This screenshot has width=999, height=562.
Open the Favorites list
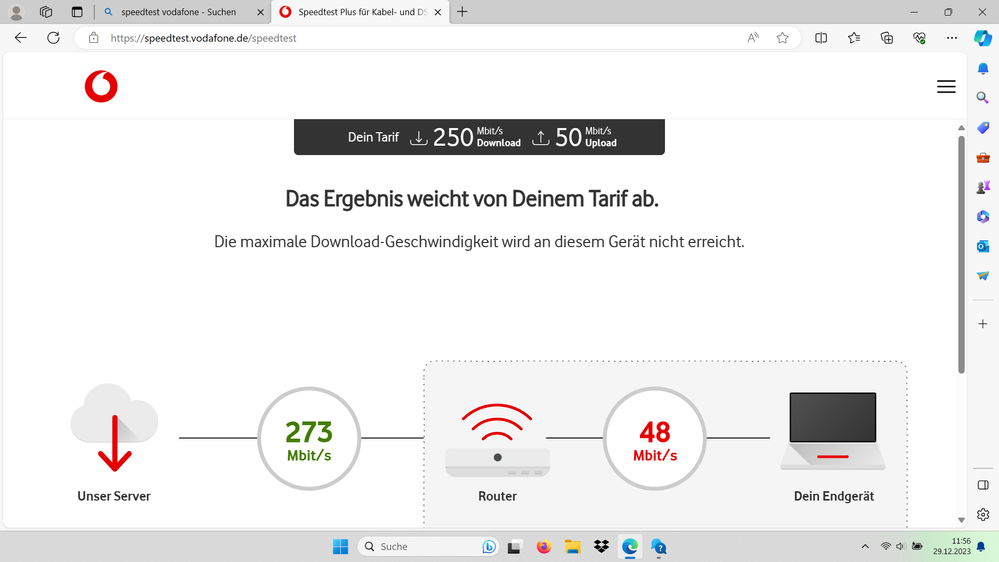(854, 38)
